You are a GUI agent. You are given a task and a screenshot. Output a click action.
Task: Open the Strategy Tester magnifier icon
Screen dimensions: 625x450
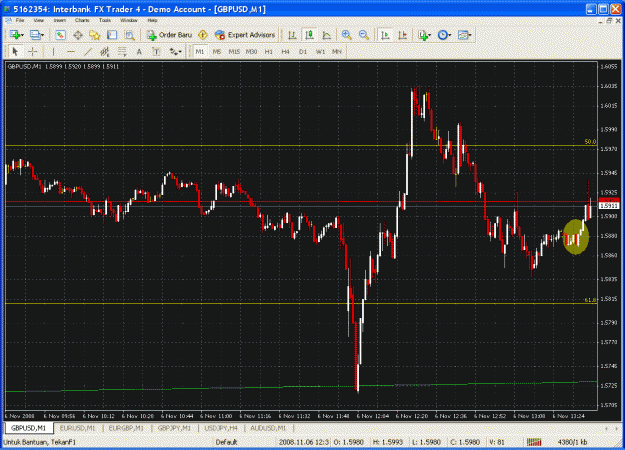click(x=130, y=35)
